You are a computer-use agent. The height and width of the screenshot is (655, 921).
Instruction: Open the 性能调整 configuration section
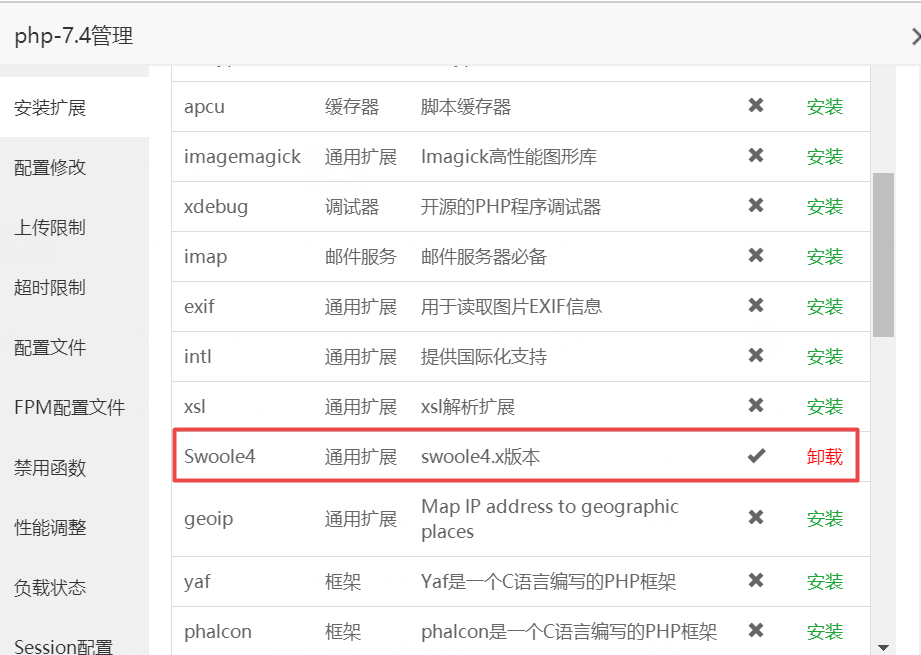[x=48, y=527]
